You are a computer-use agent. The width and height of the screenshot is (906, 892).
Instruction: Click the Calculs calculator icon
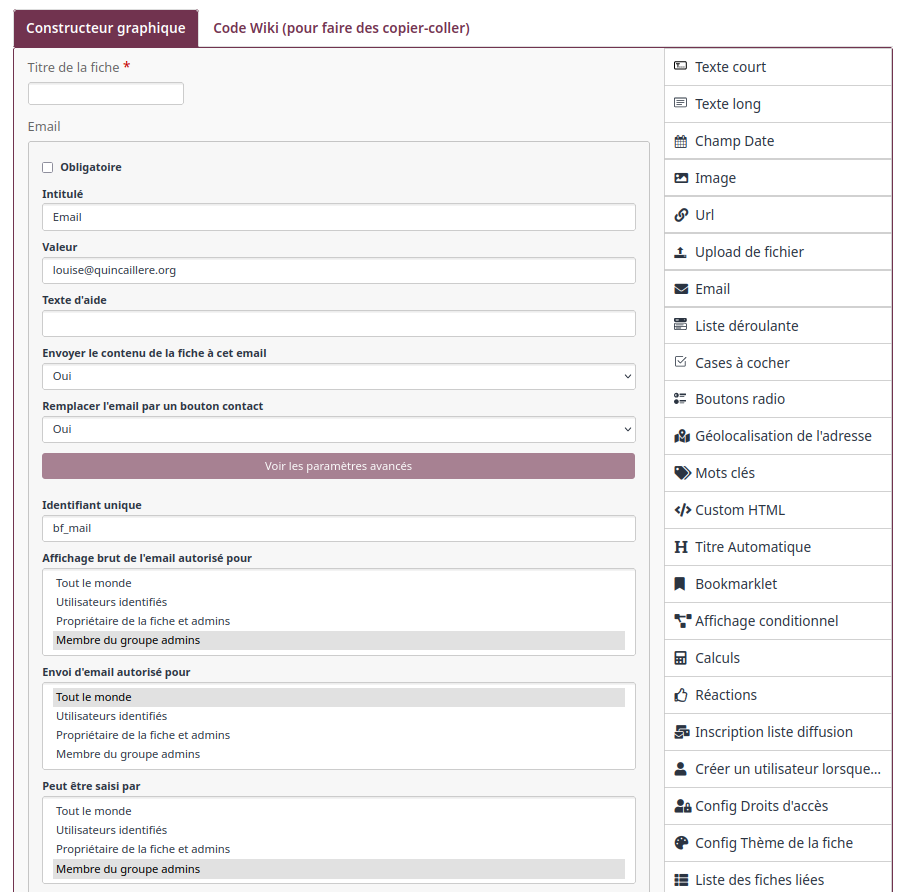681,658
